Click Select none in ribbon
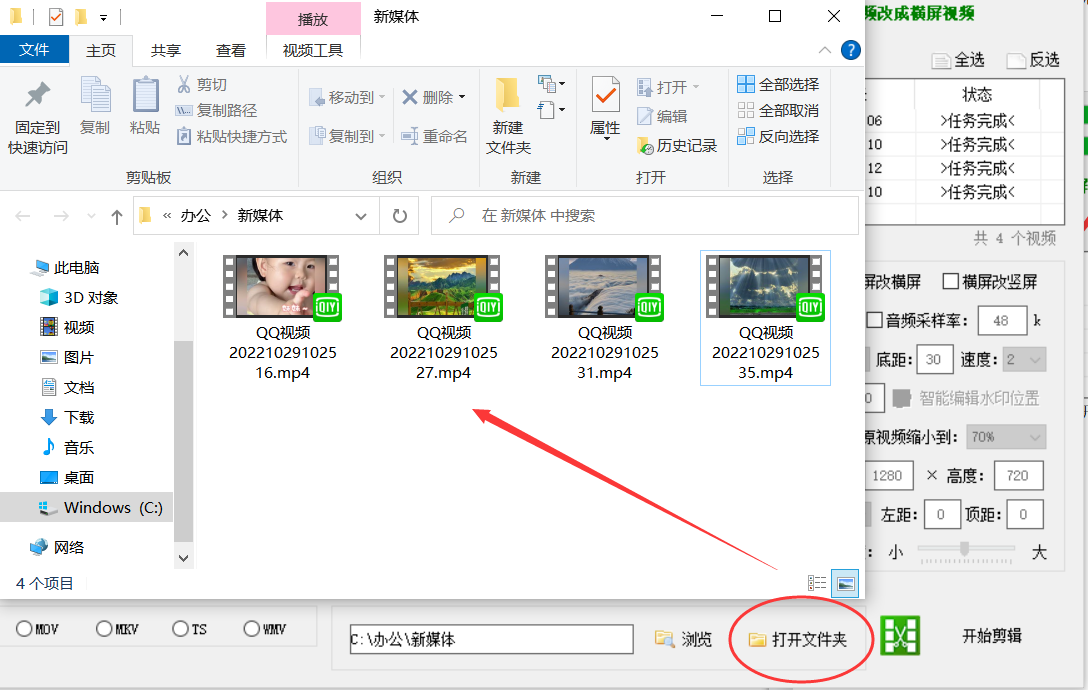The height and width of the screenshot is (690, 1088). [x=778, y=110]
